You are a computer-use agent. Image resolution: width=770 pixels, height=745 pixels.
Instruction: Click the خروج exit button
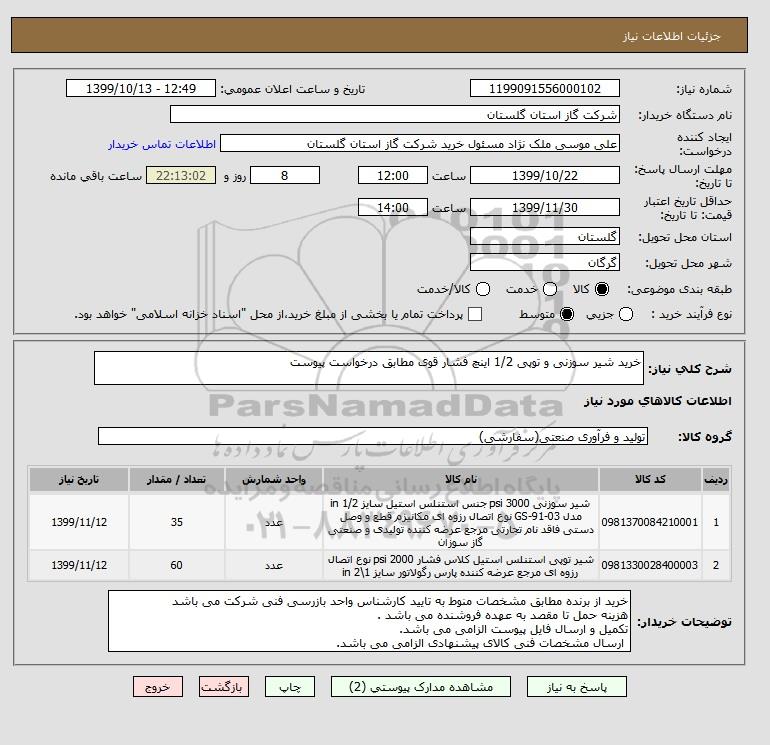tap(158, 687)
